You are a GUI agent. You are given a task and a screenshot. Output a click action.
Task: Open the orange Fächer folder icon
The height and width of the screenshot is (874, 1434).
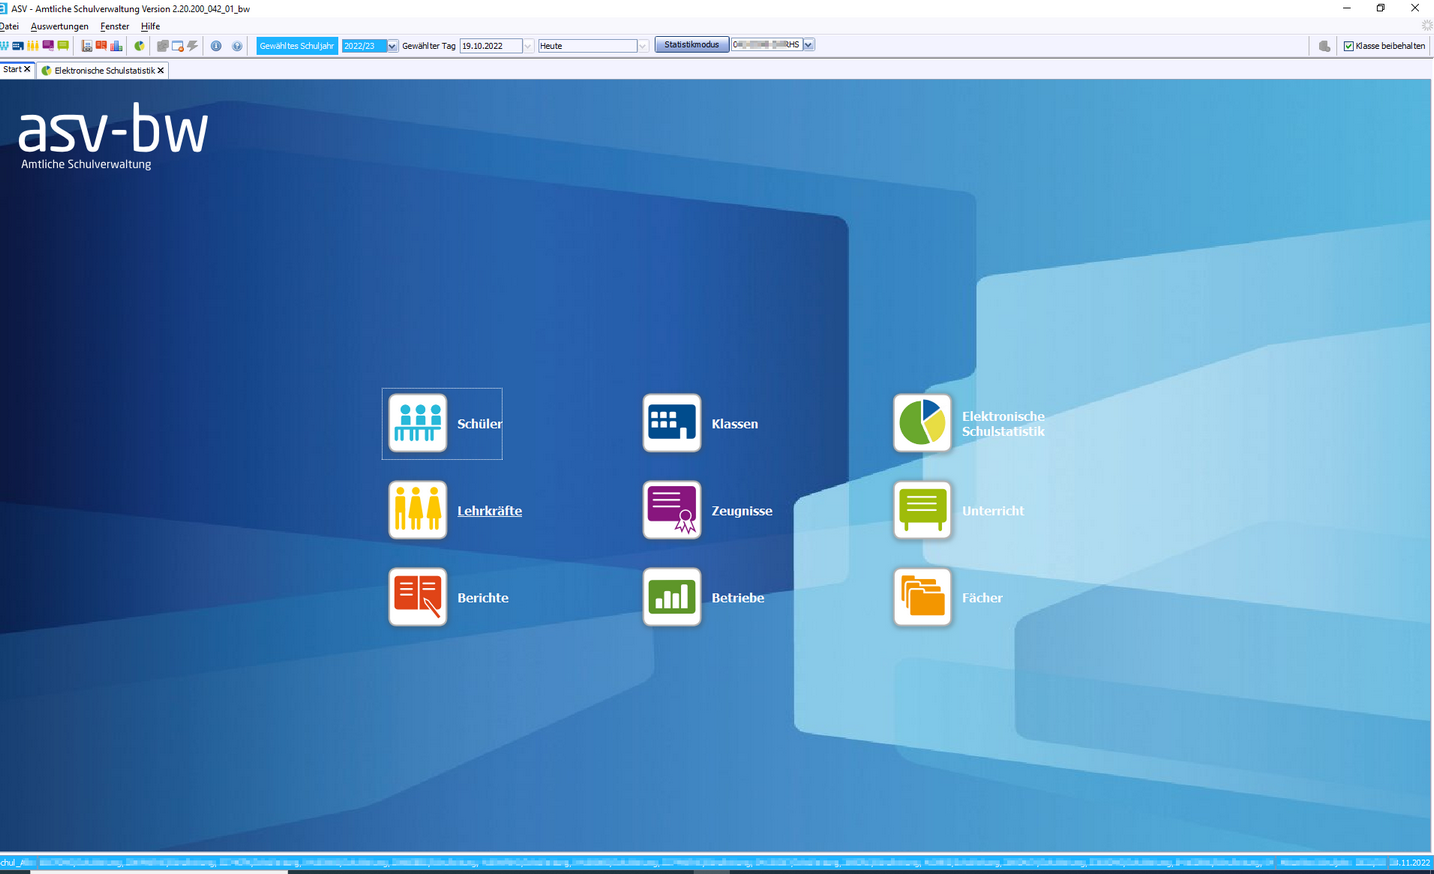click(x=921, y=597)
